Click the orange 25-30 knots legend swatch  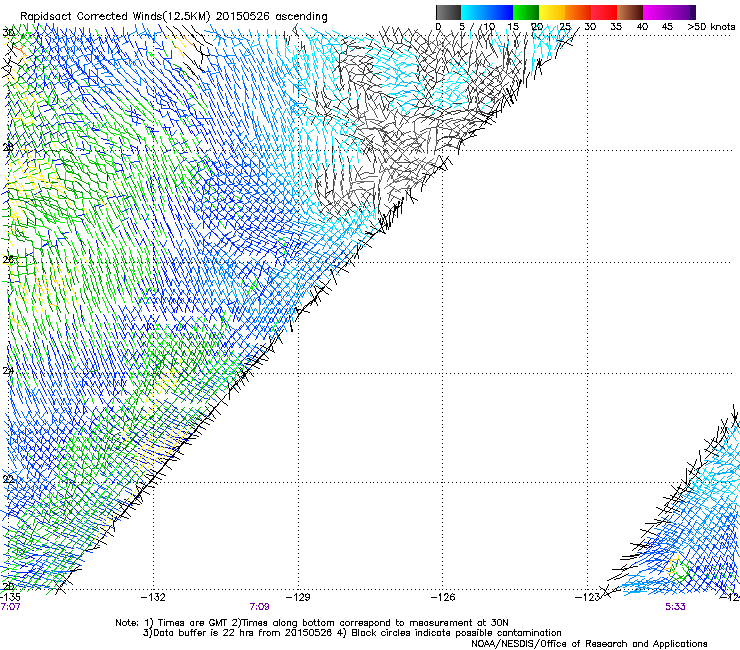pos(578,12)
